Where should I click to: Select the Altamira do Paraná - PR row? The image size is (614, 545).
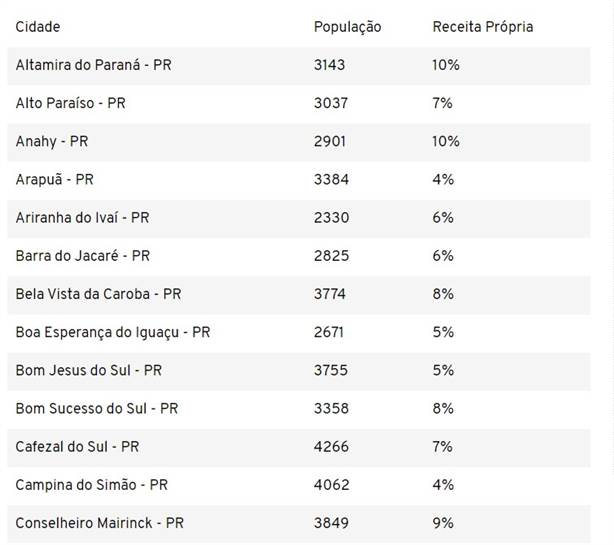(x=299, y=65)
